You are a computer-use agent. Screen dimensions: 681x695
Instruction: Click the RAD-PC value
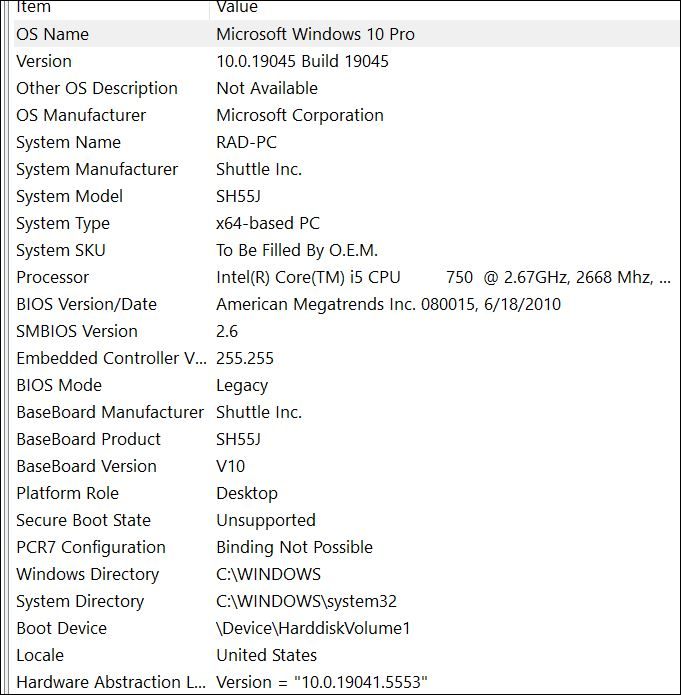pyautogui.click(x=247, y=142)
